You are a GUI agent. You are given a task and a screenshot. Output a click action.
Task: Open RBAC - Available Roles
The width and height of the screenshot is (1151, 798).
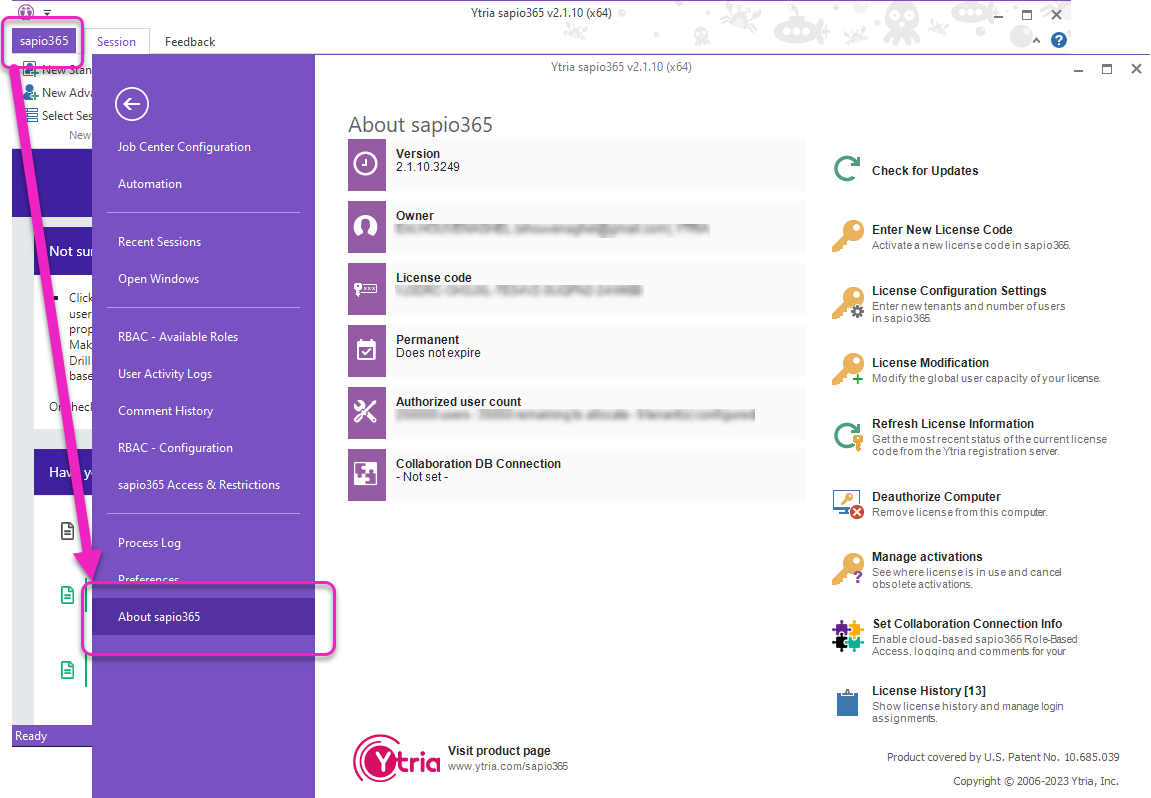coord(178,337)
